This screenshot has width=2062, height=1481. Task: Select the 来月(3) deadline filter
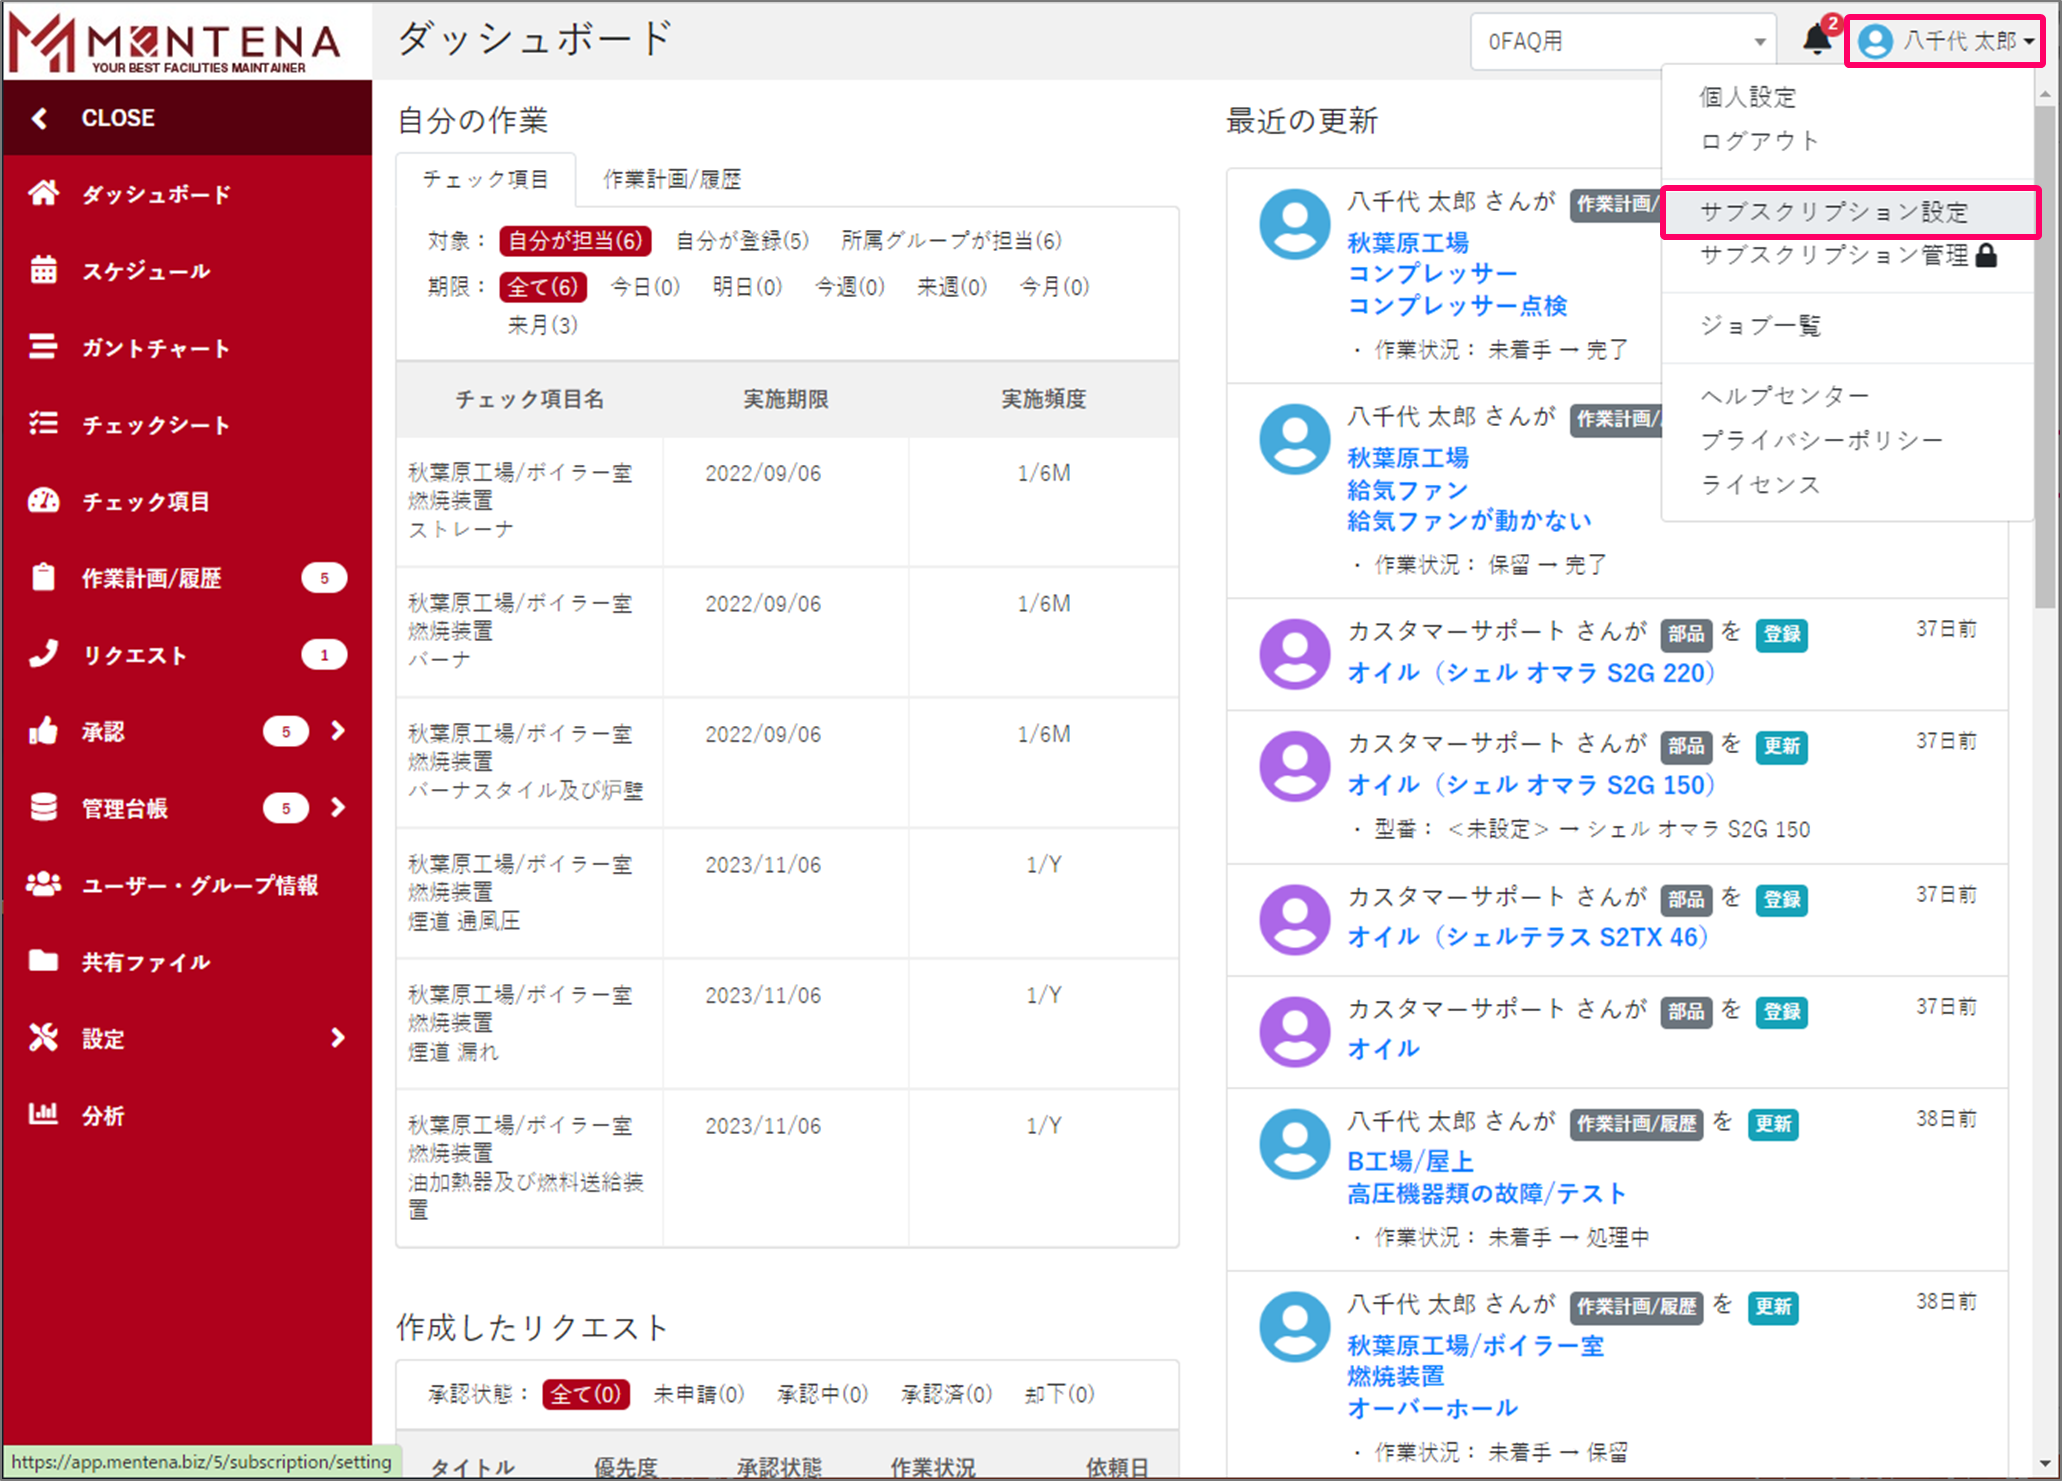point(542,325)
